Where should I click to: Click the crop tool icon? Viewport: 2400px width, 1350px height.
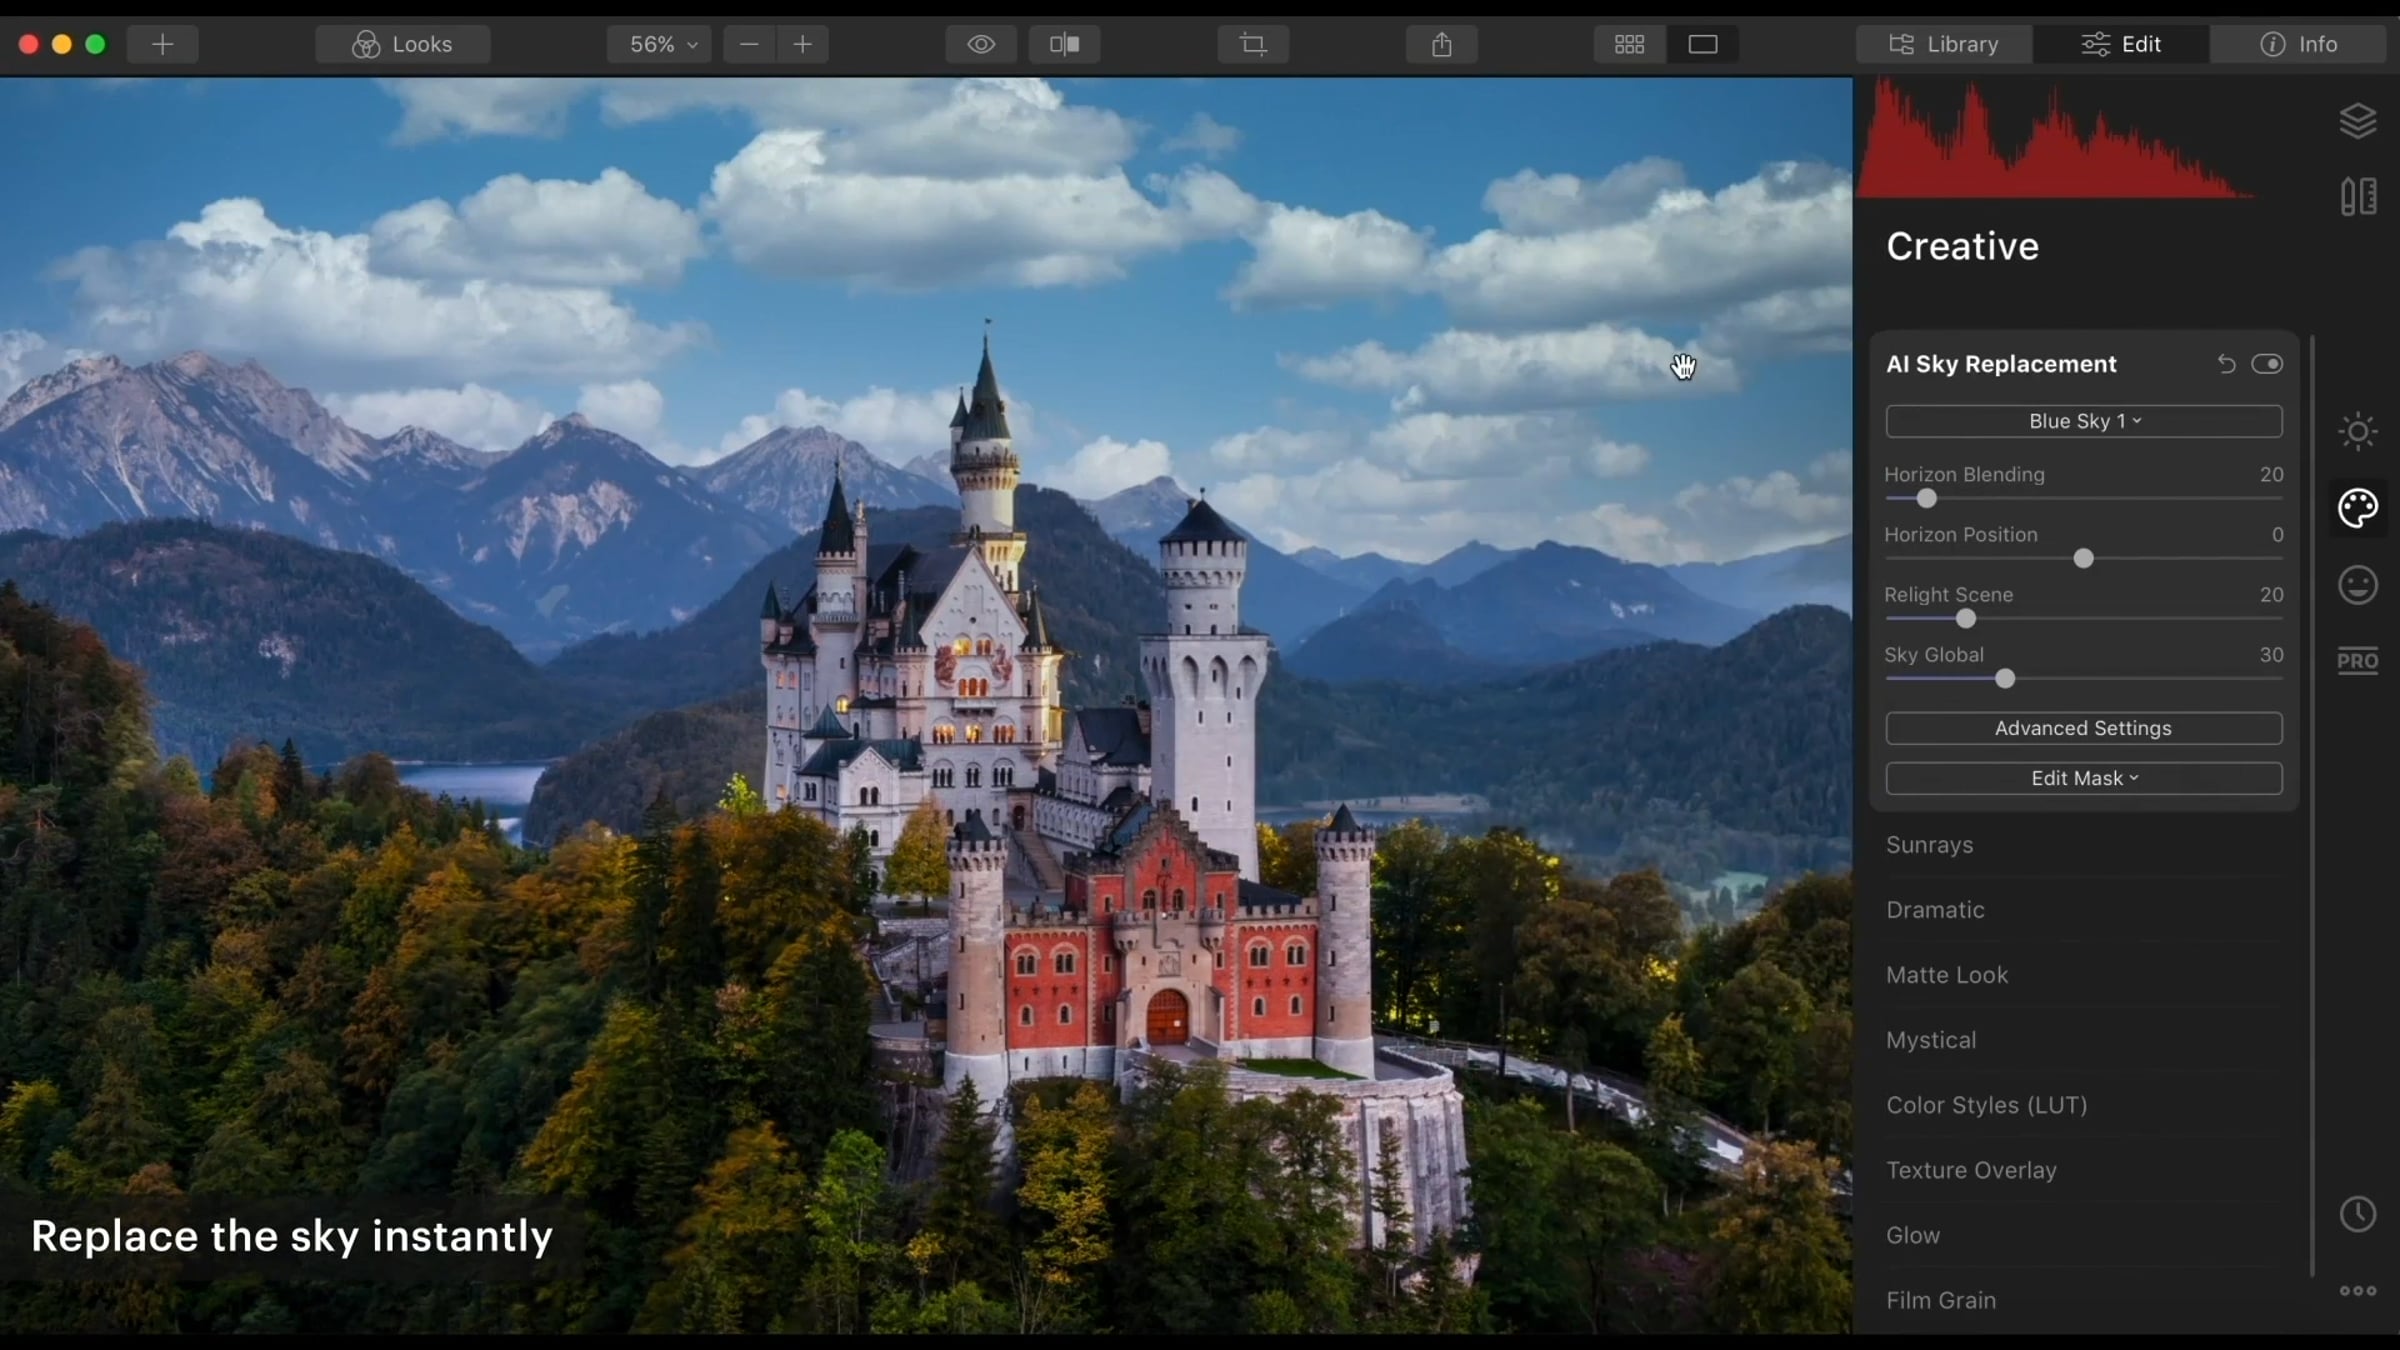coord(1253,44)
